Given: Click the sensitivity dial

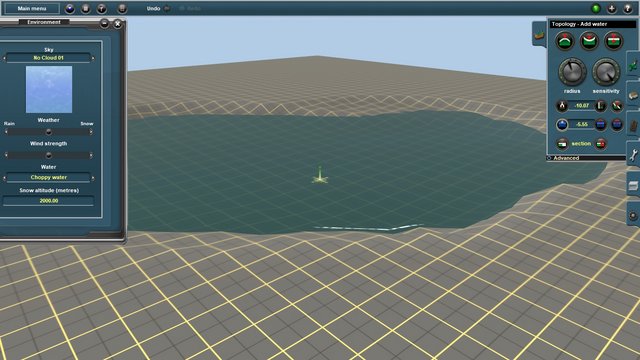Looking at the screenshot, I should pyautogui.click(x=606, y=72).
